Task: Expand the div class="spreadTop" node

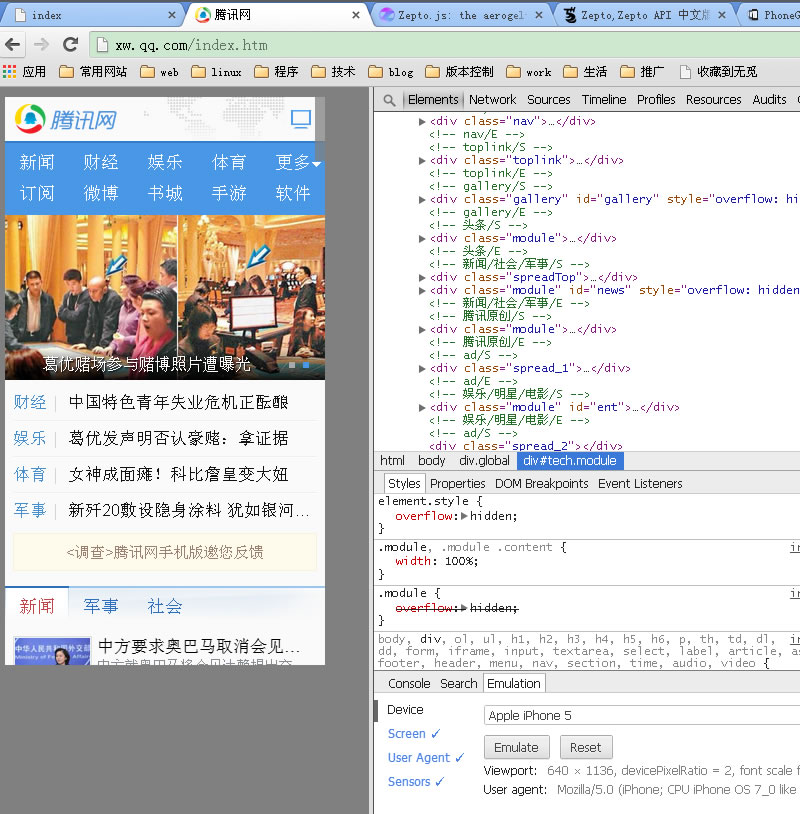Action: 422,277
